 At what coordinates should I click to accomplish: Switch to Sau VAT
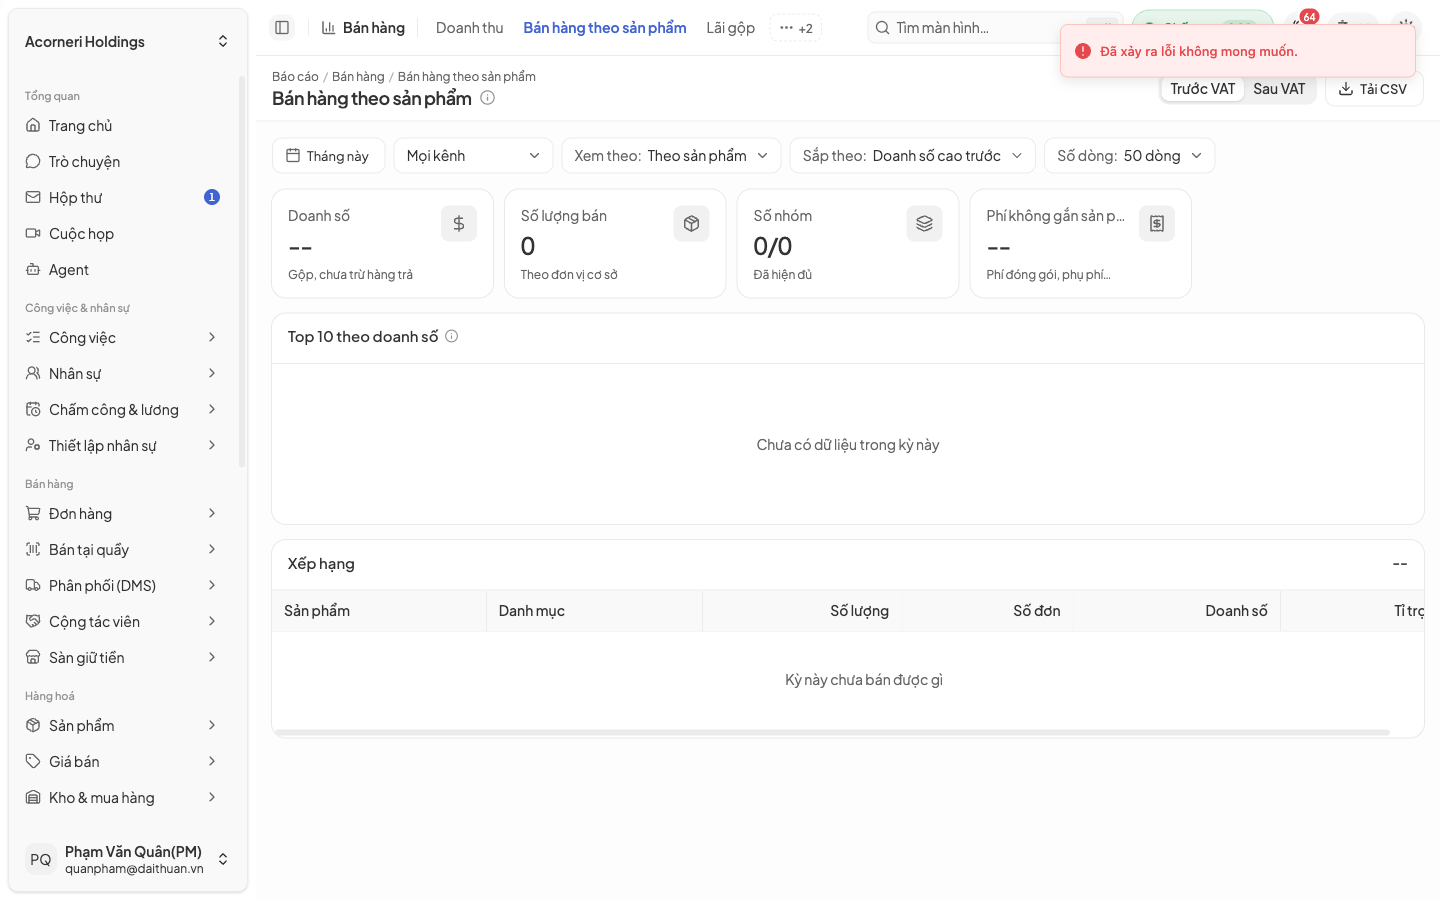(1279, 89)
